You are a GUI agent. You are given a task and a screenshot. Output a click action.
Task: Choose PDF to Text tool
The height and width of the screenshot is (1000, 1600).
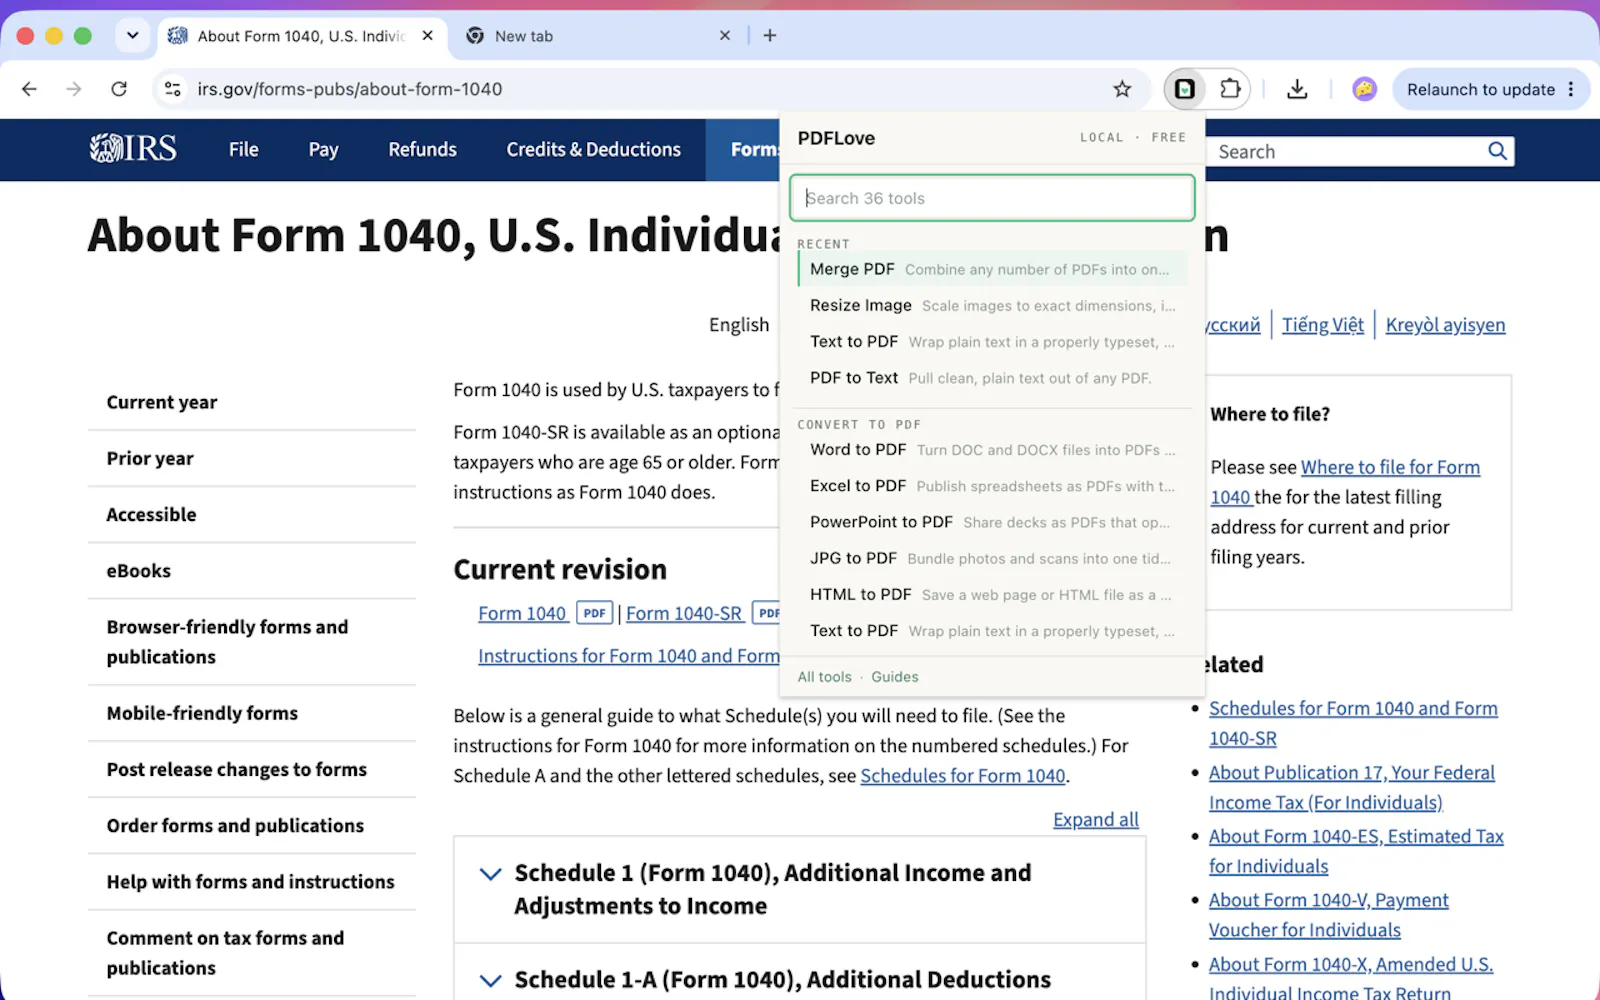pyautogui.click(x=992, y=377)
